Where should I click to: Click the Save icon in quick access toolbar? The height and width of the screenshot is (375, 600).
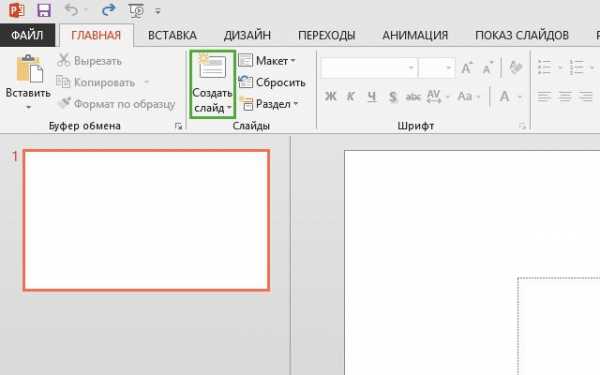(44, 10)
